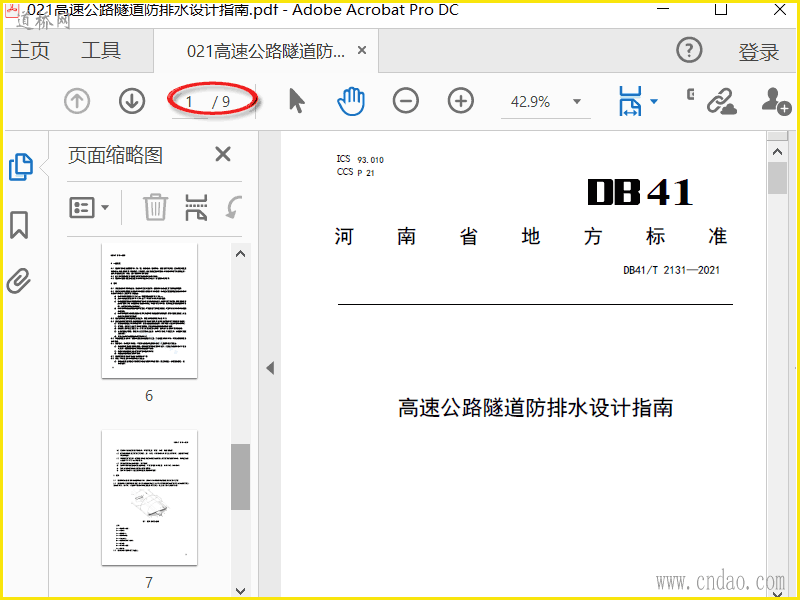Open the thumbnail options menu icon

[89, 208]
